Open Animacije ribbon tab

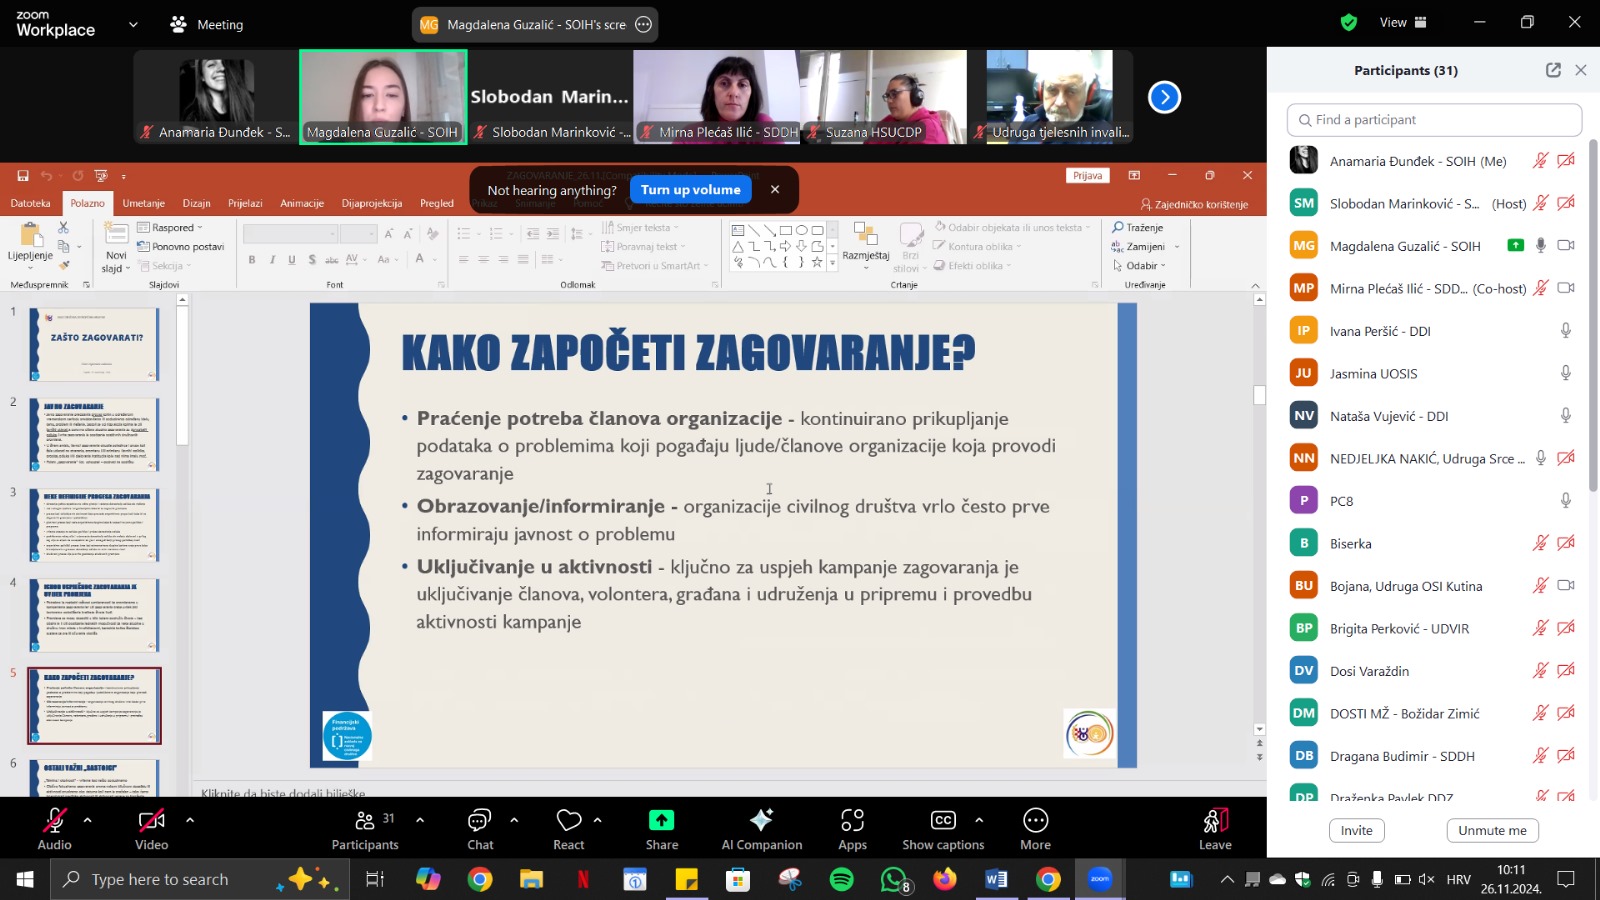(x=302, y=203)
